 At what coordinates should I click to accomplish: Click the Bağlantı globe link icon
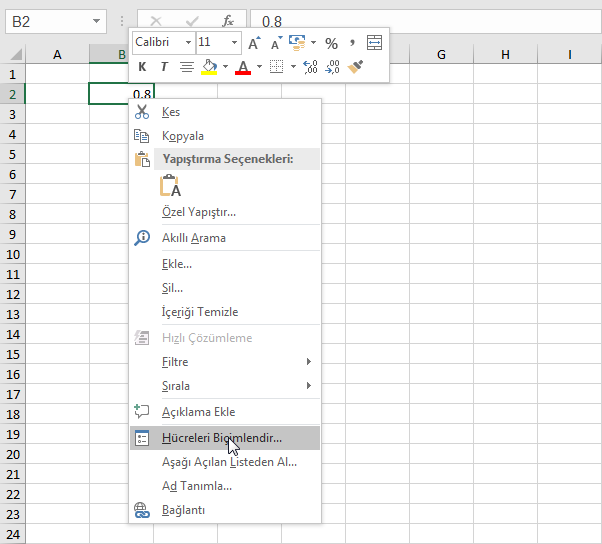141,510
